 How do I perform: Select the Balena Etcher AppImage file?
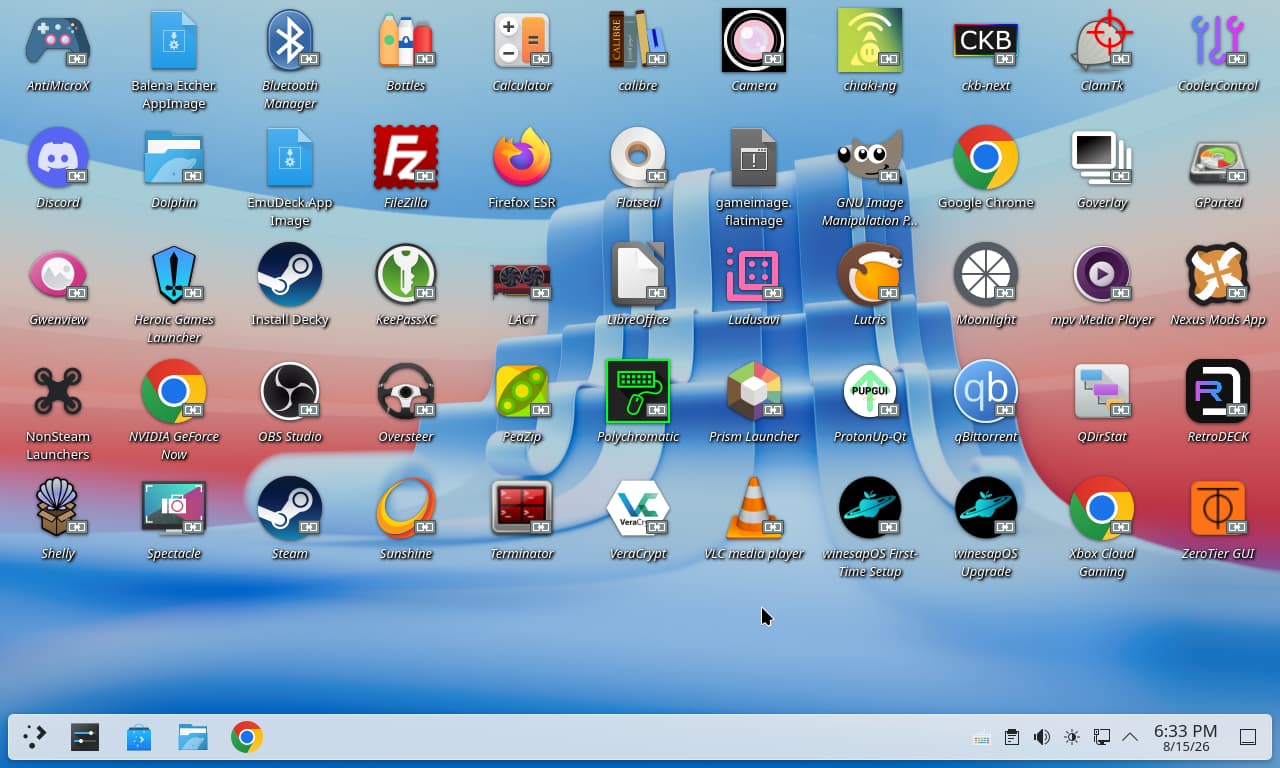click(x=174, y=41)
